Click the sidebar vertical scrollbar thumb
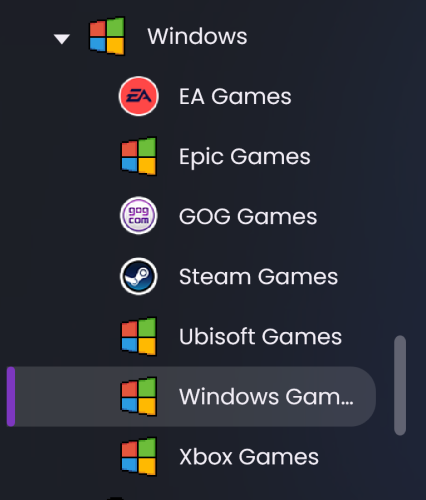This screenshot has width=426, height=500. (x=400, y=385)
